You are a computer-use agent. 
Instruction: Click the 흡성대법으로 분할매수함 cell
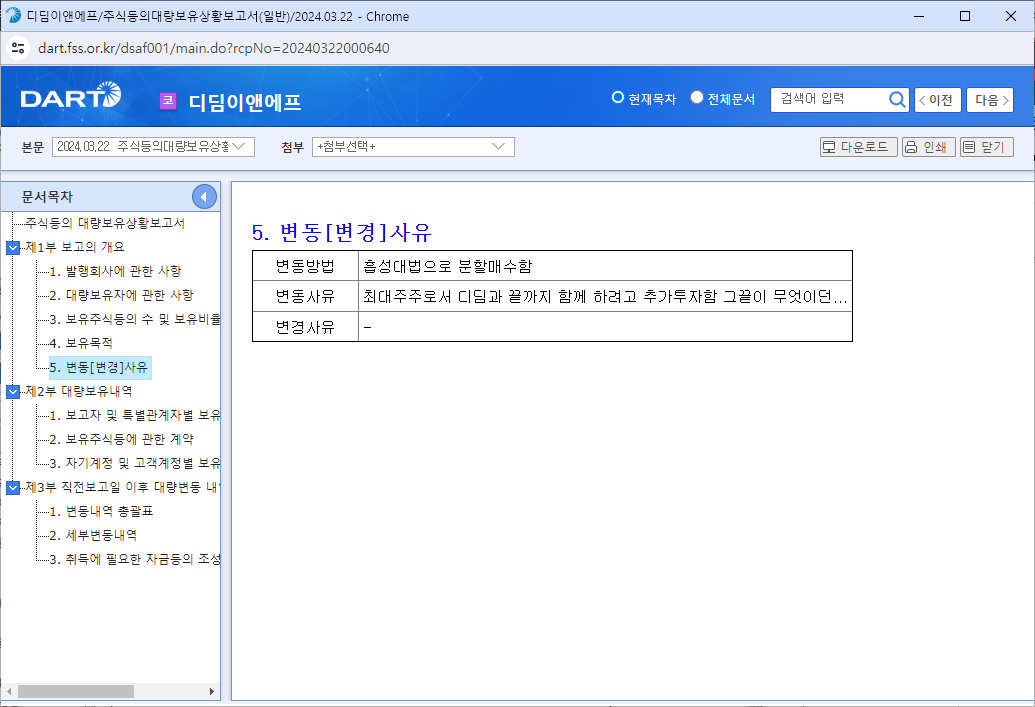coord(605,266)
